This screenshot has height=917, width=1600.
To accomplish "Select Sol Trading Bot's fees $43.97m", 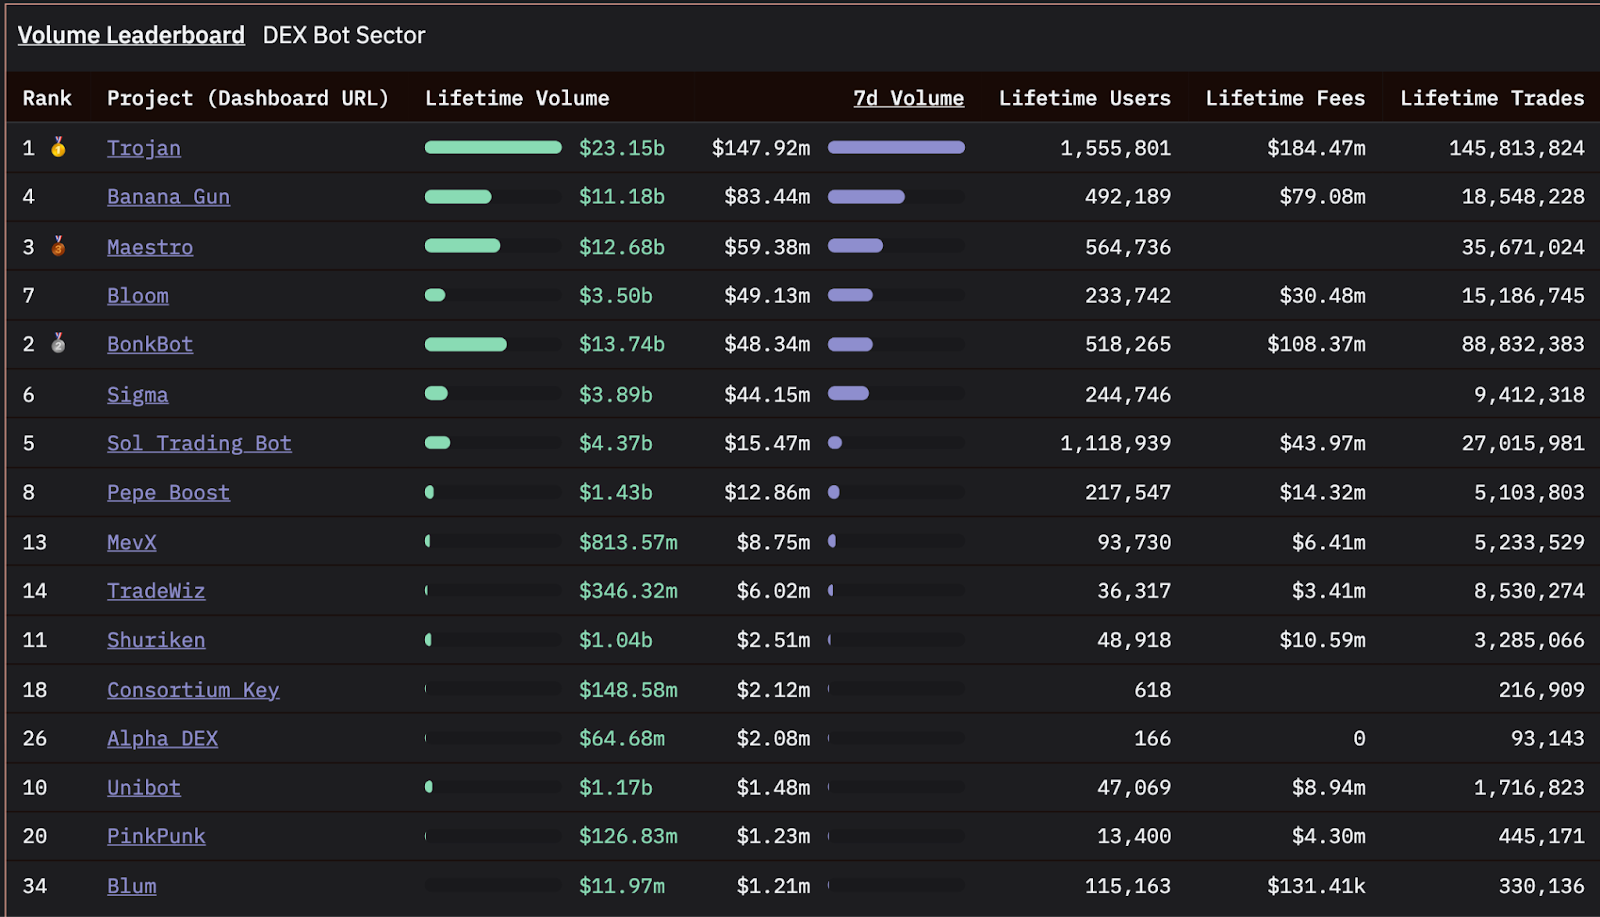I will tap(1322, 443).
